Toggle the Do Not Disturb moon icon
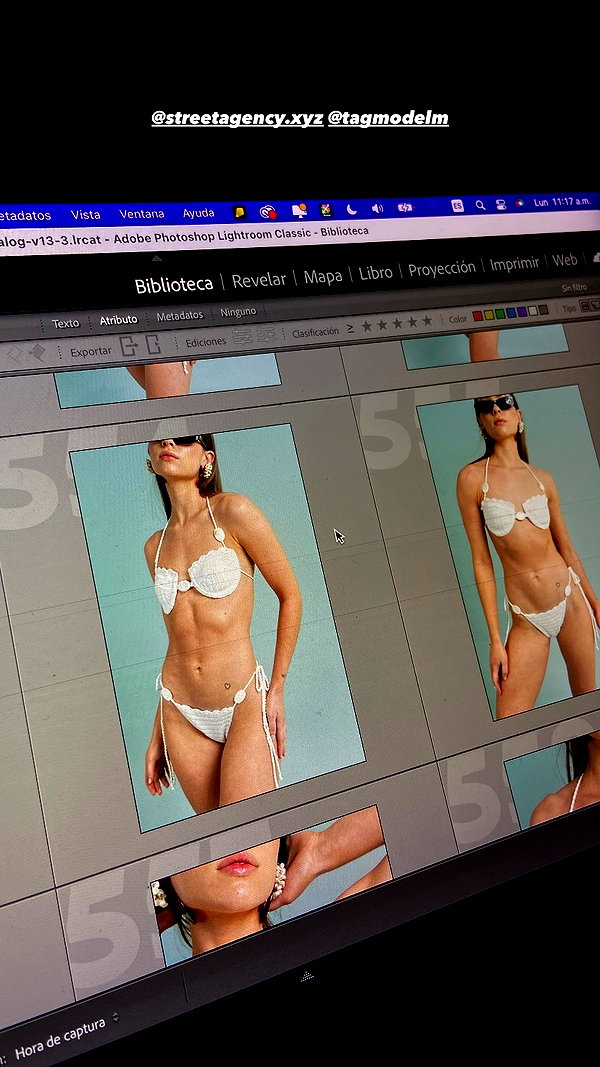The image size is (600, 1067). coord(352,208)
